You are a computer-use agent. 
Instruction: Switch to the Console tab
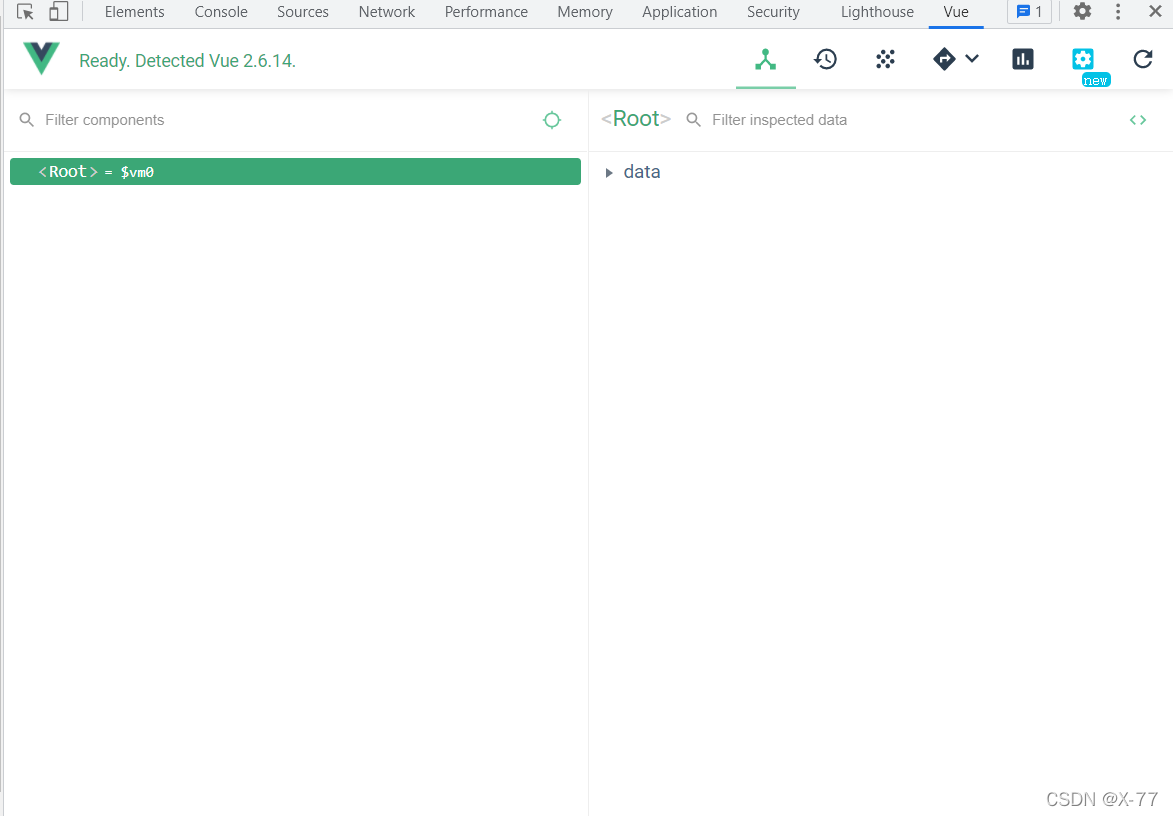click(x=221, y=12)
